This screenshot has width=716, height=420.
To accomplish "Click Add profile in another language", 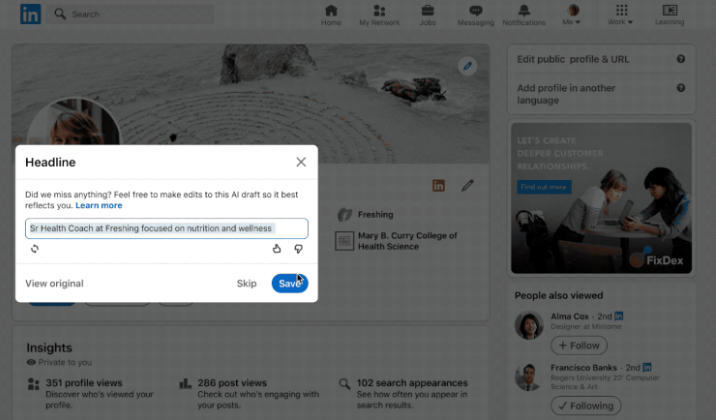I will click(x=566, y=94).
